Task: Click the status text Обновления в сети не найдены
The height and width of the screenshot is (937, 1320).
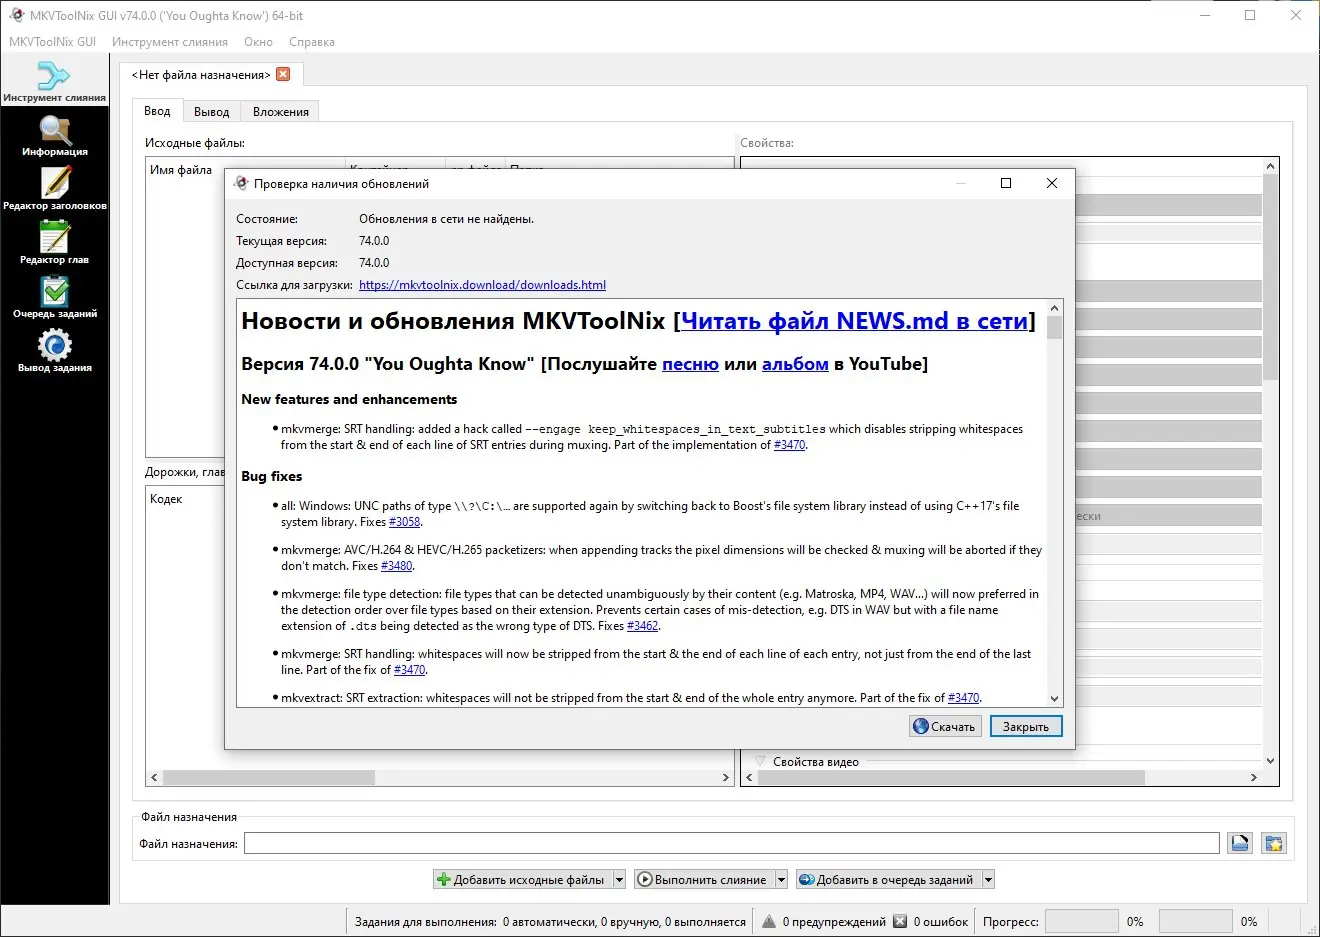Action: click(446, 219)
